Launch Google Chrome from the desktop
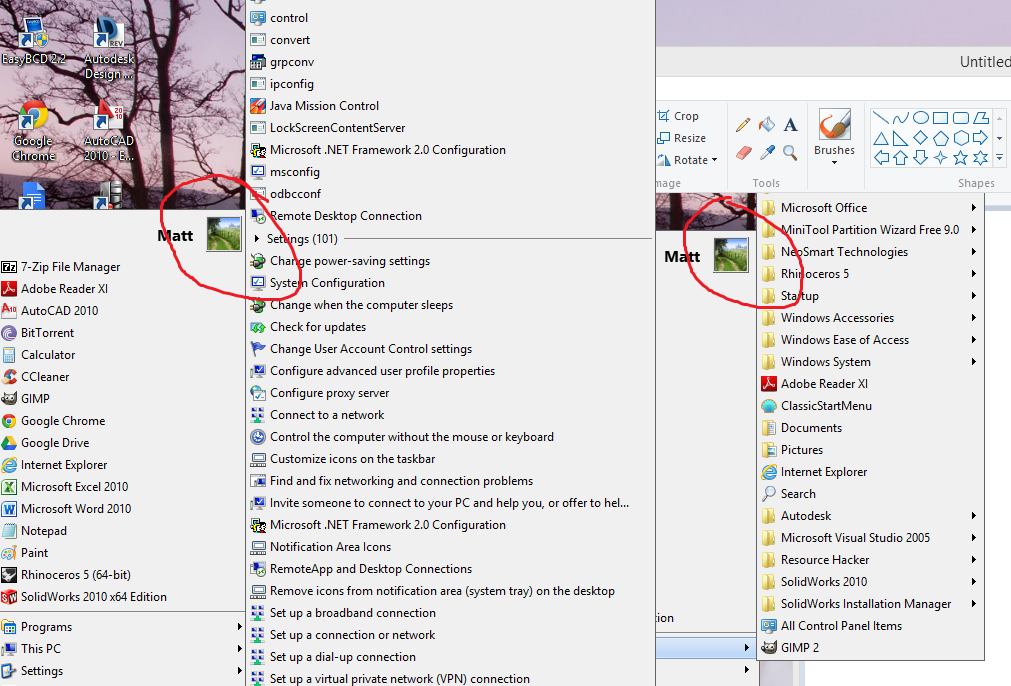 point(33,116)
